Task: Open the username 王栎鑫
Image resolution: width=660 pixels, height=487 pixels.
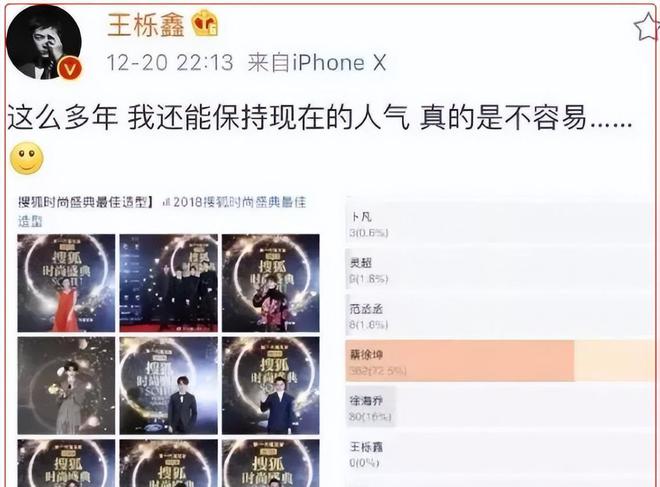Action: (146, 24)
